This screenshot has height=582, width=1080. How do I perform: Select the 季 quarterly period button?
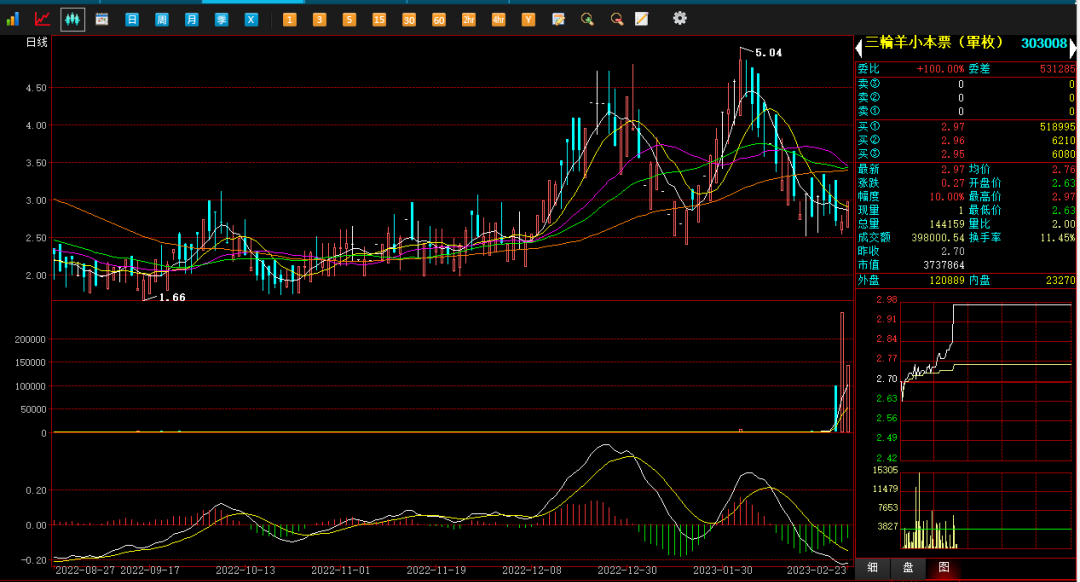coord(222,19)
